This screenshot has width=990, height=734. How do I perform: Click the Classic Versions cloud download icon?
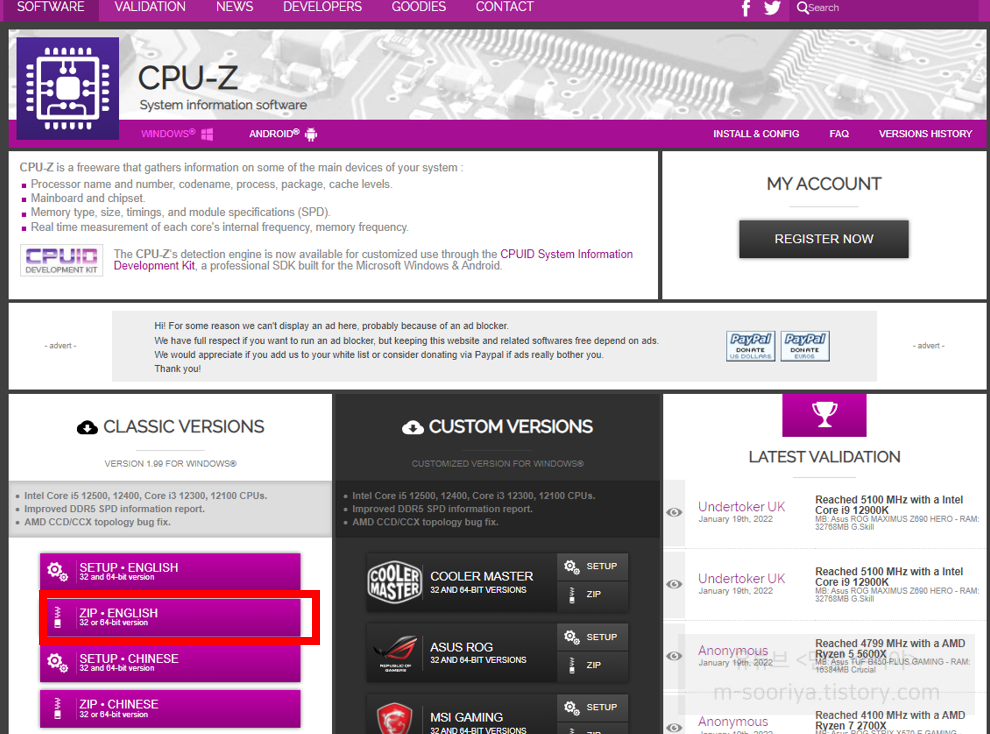pos(87,427)
